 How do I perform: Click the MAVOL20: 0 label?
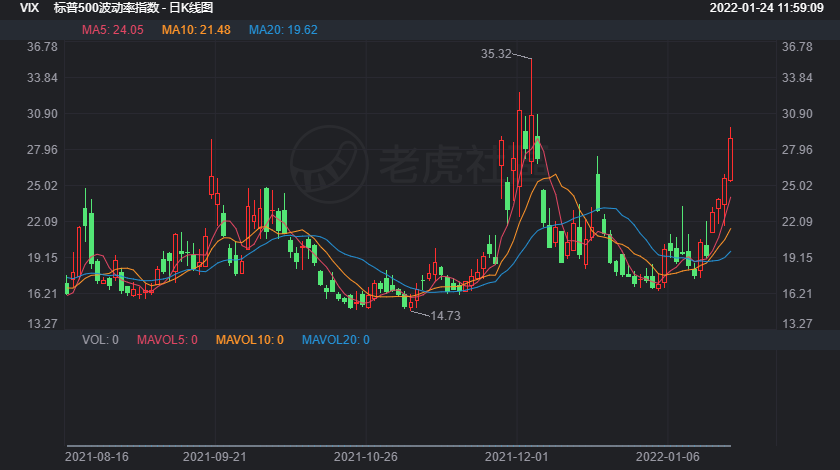pyautogui.click(x=335, y=340)
